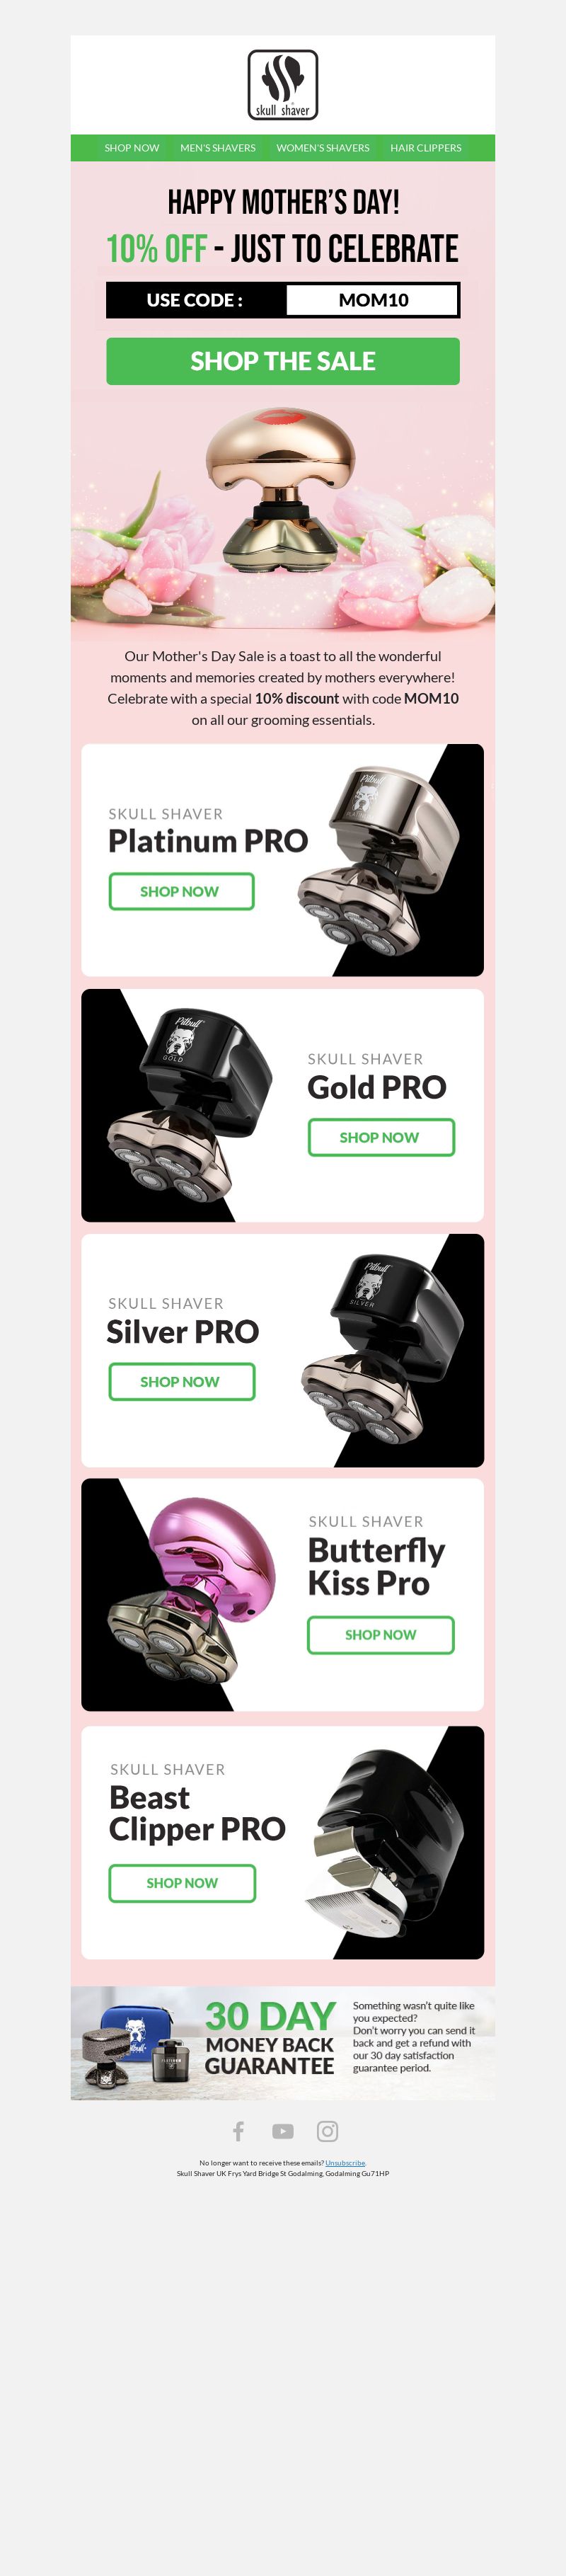Click the Unsubscribe link
The height and width of the screenshot is (2576, 566).
click(x=345, y=2162)
